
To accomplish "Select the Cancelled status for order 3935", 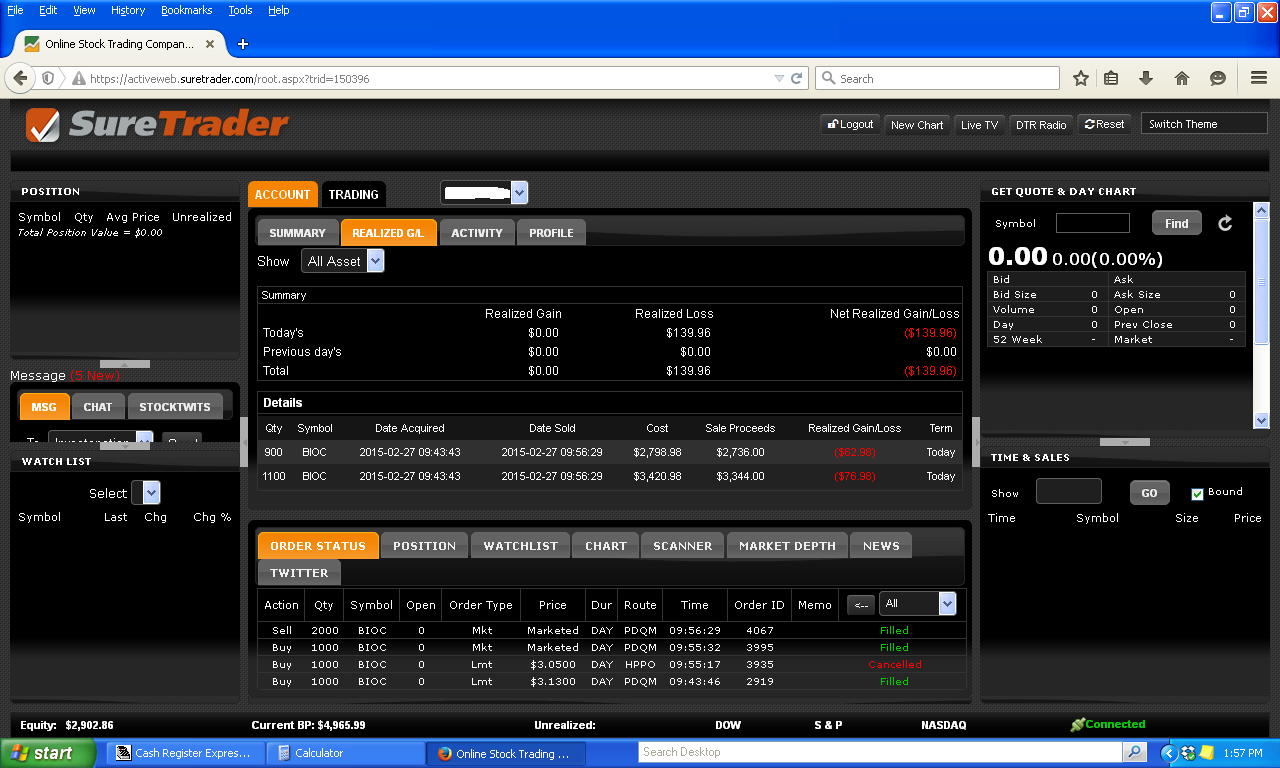I will [x=894, y=664].
